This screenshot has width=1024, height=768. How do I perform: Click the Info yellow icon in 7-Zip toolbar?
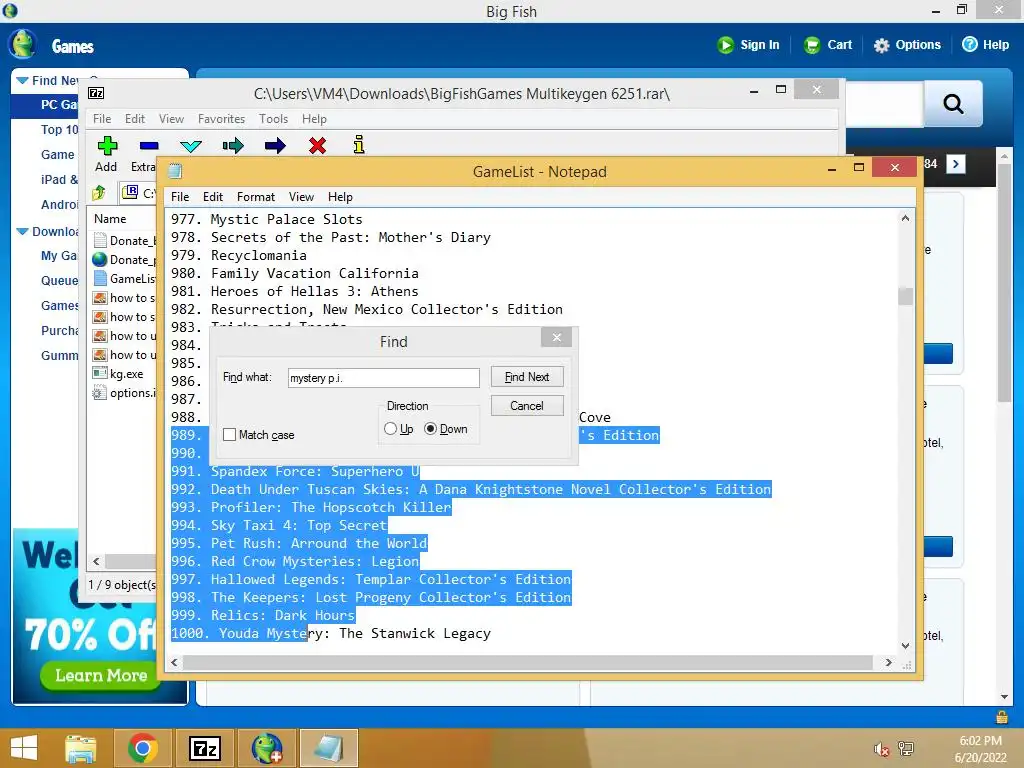(x=359, y=144)
